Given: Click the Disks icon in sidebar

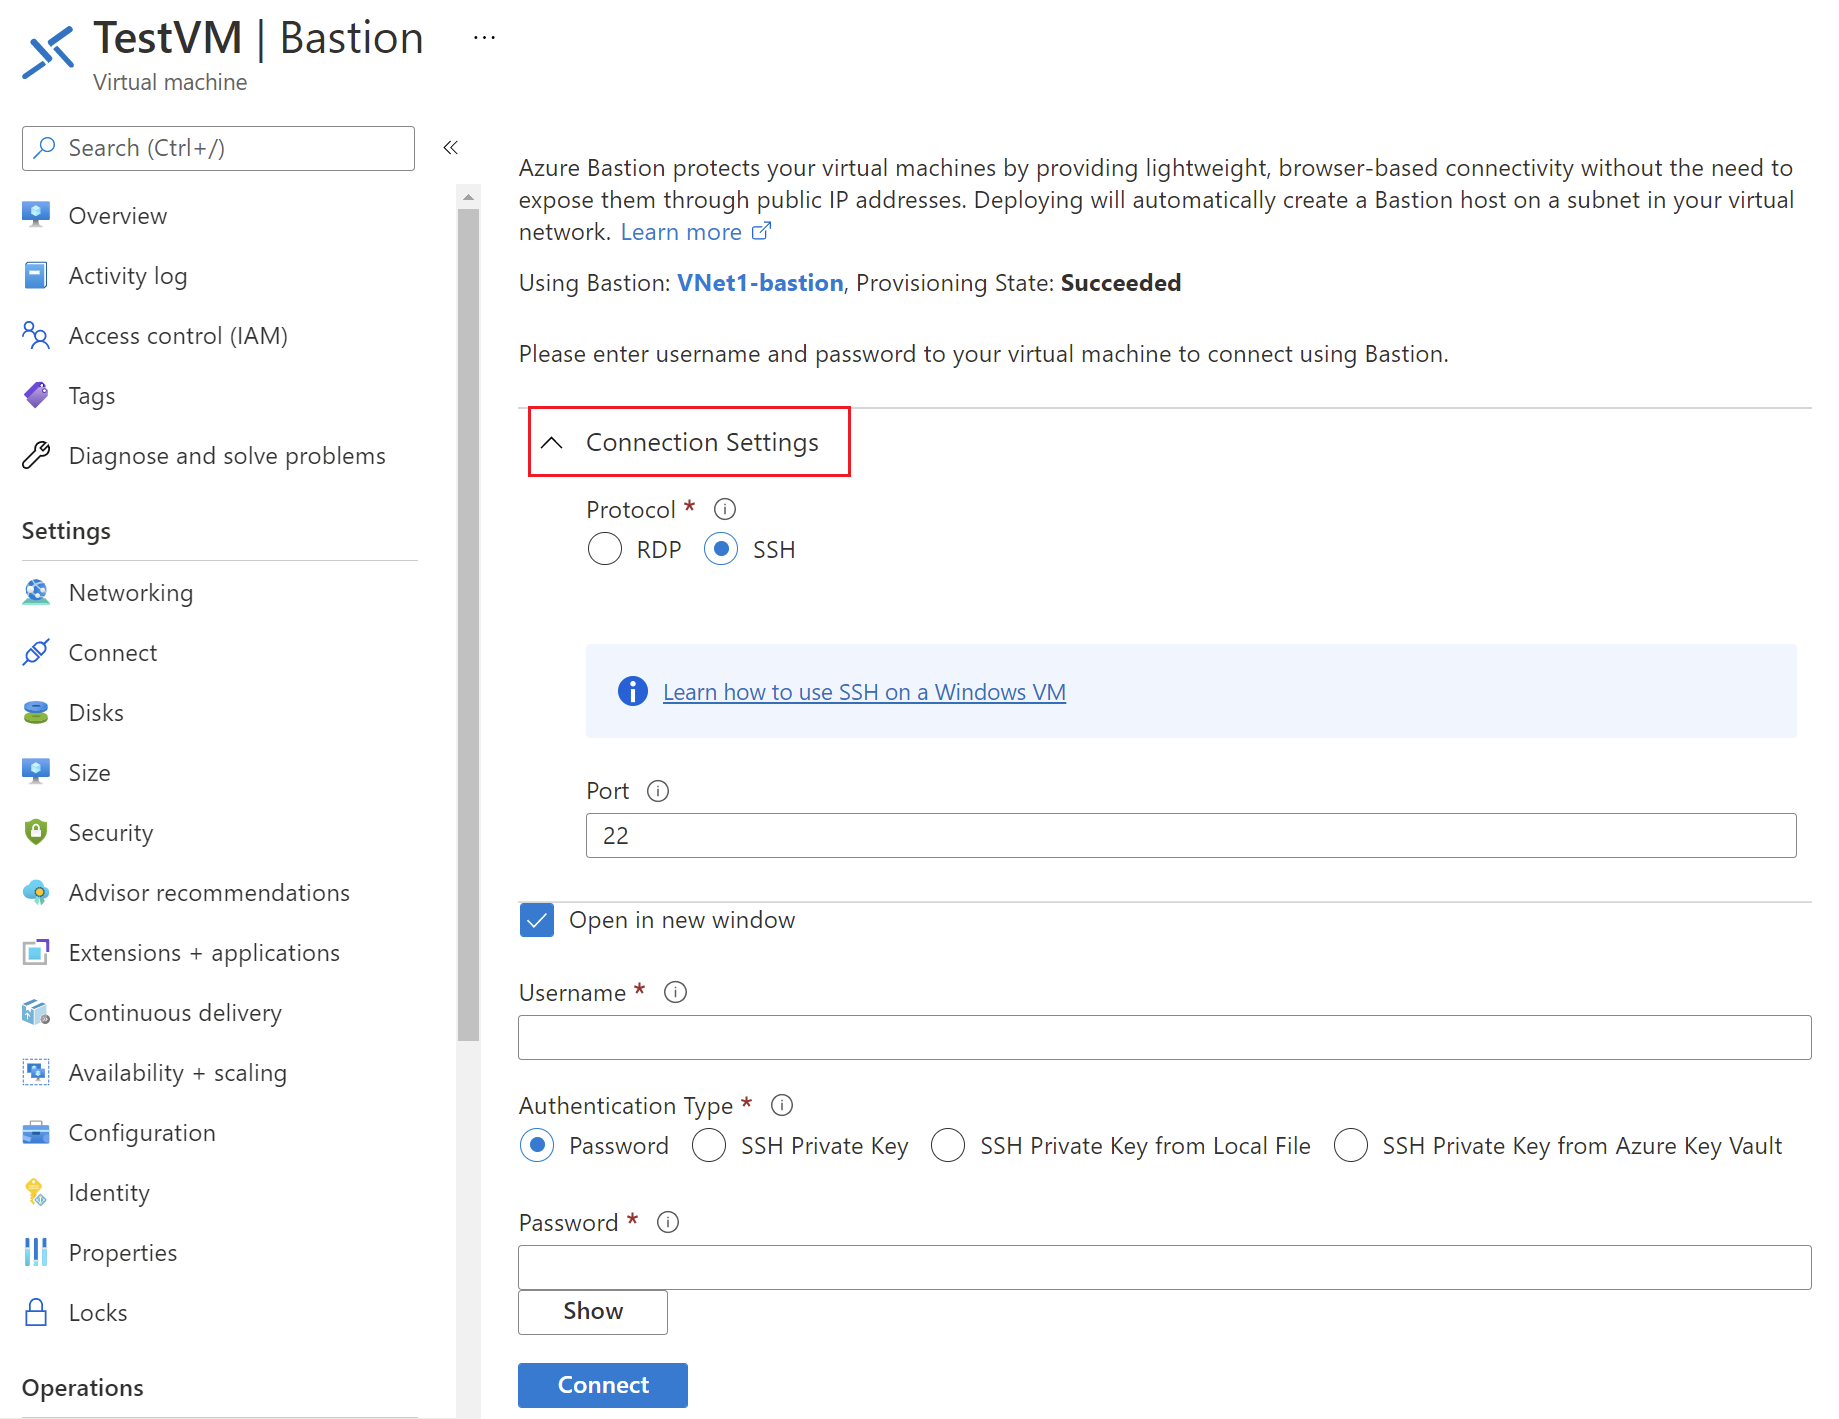Looking at the screenshot, I should pyautogui.click(x=36, y=713).
